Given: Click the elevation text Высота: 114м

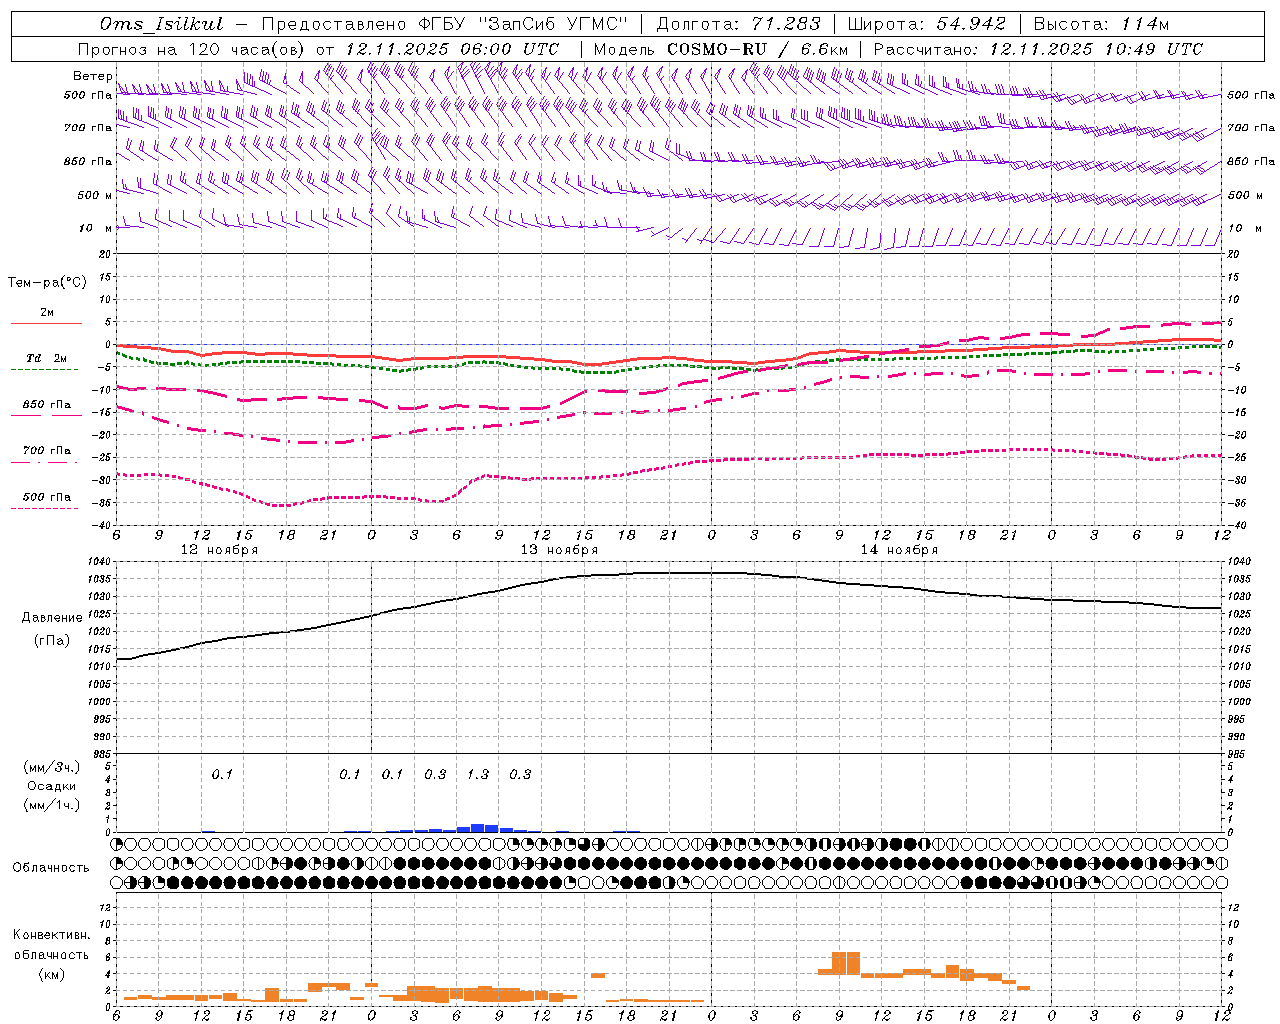Looking at the screenshot, I should tap(1101, 24).
